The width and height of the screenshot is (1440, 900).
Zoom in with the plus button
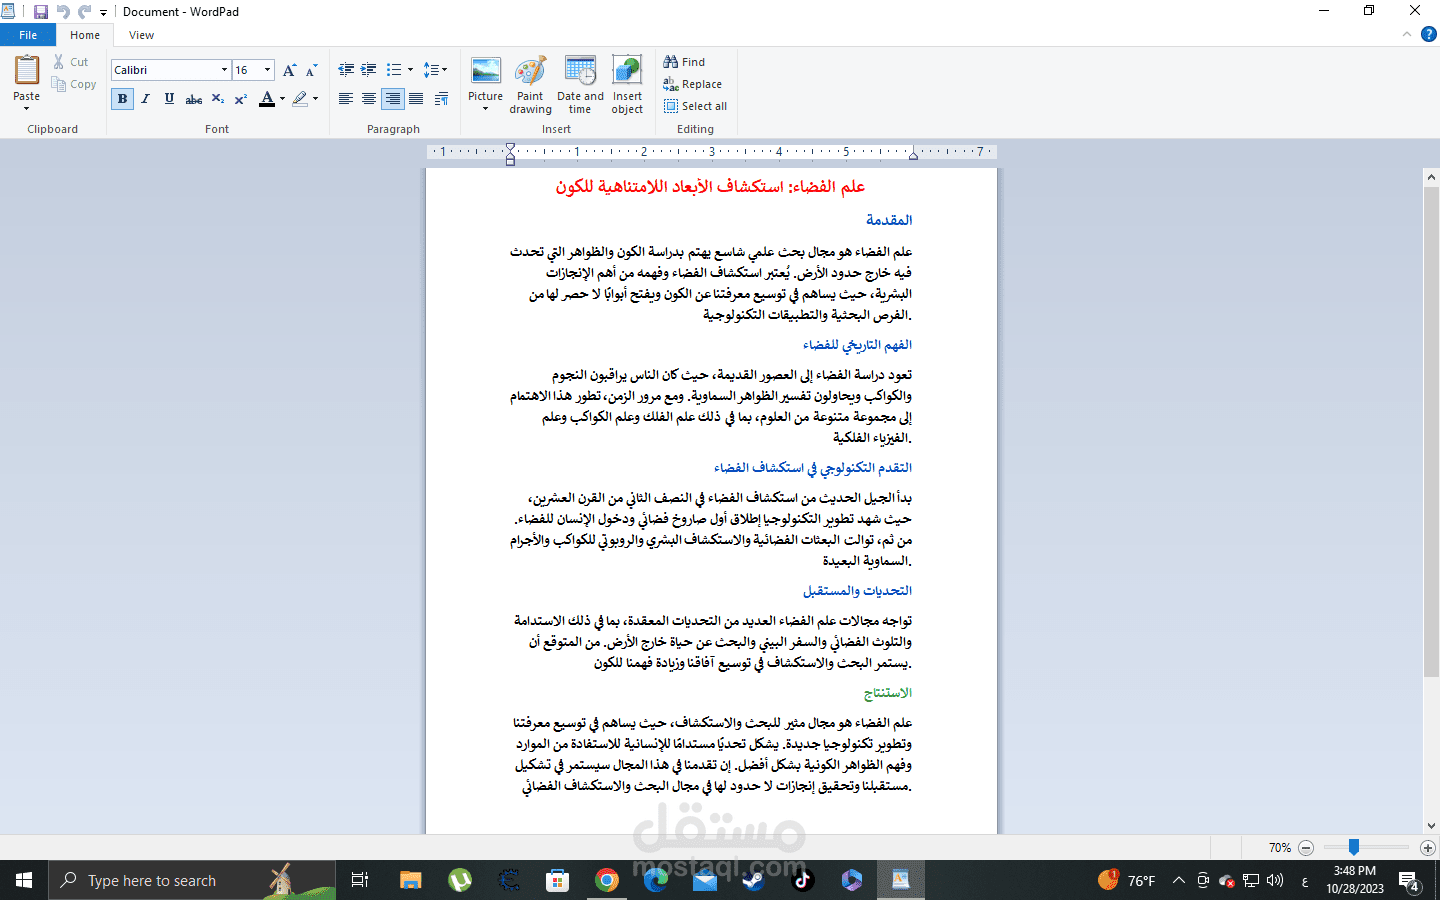(x=1427, y=848)
